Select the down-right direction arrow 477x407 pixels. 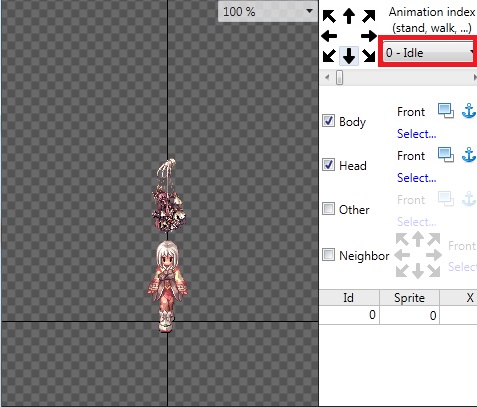(x=369, y=56)
